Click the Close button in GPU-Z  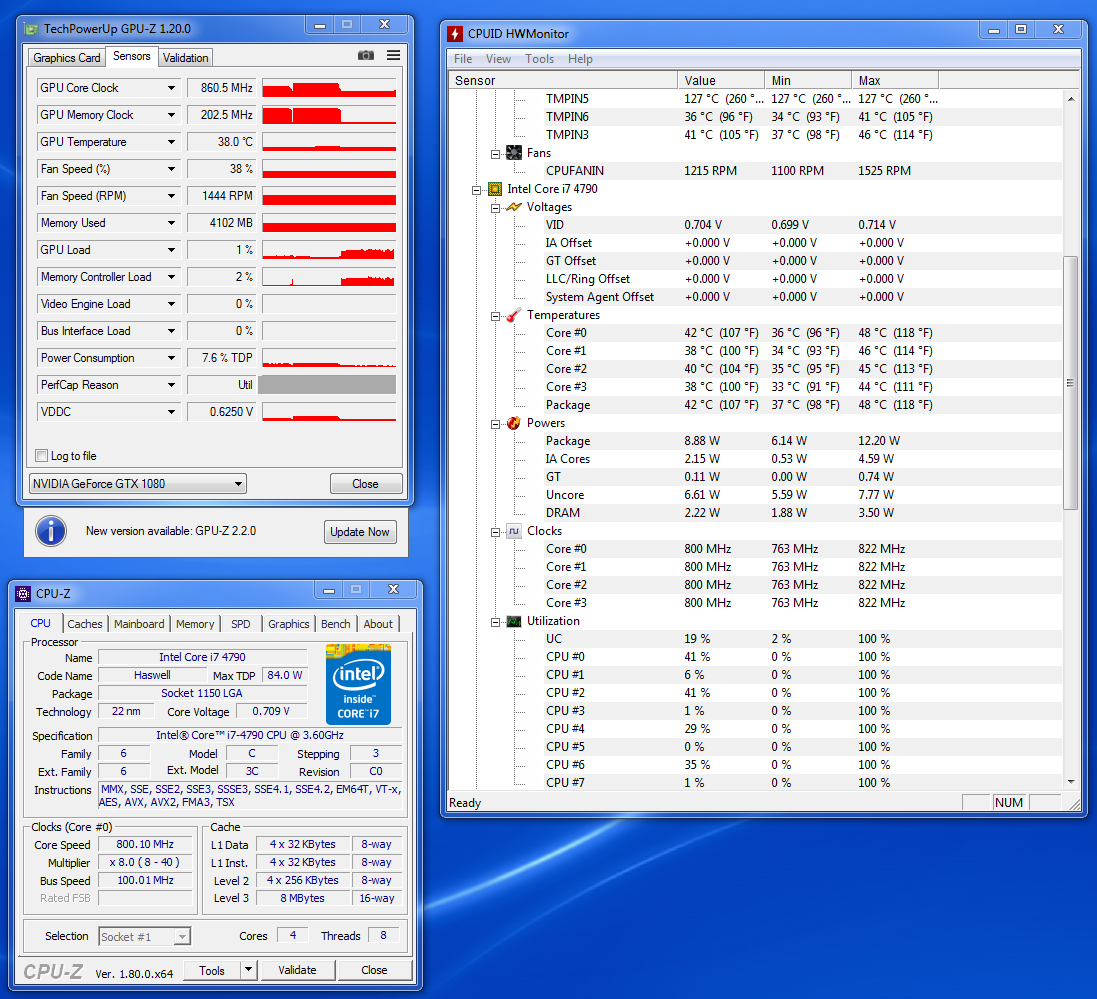pyautogui.click(x=365, y=483)
